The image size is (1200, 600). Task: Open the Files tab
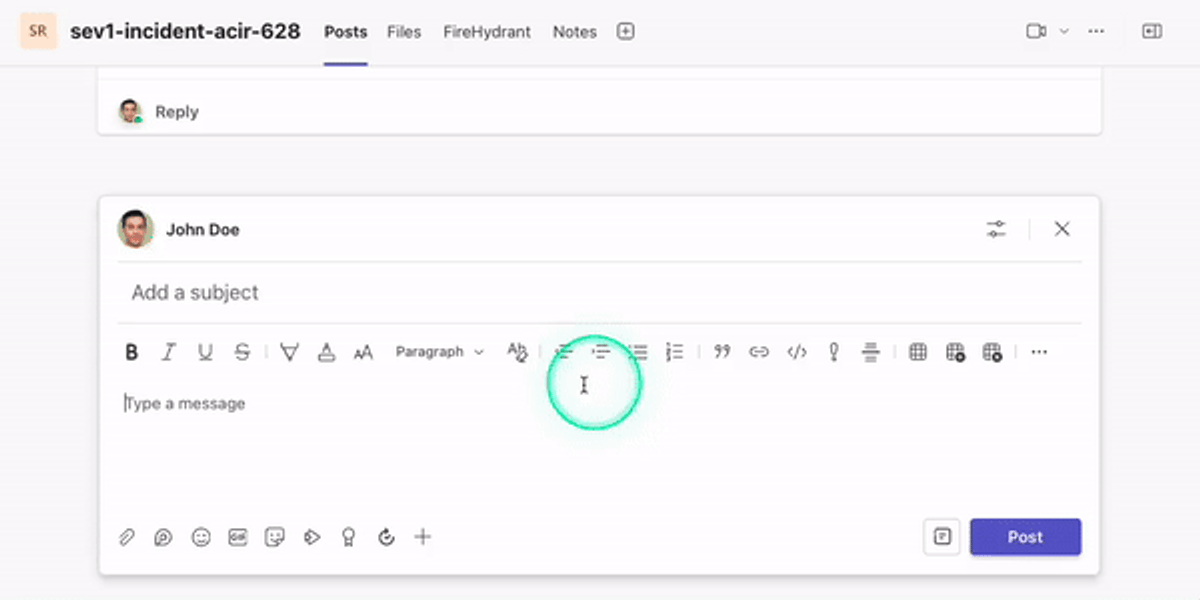[404, 32]
